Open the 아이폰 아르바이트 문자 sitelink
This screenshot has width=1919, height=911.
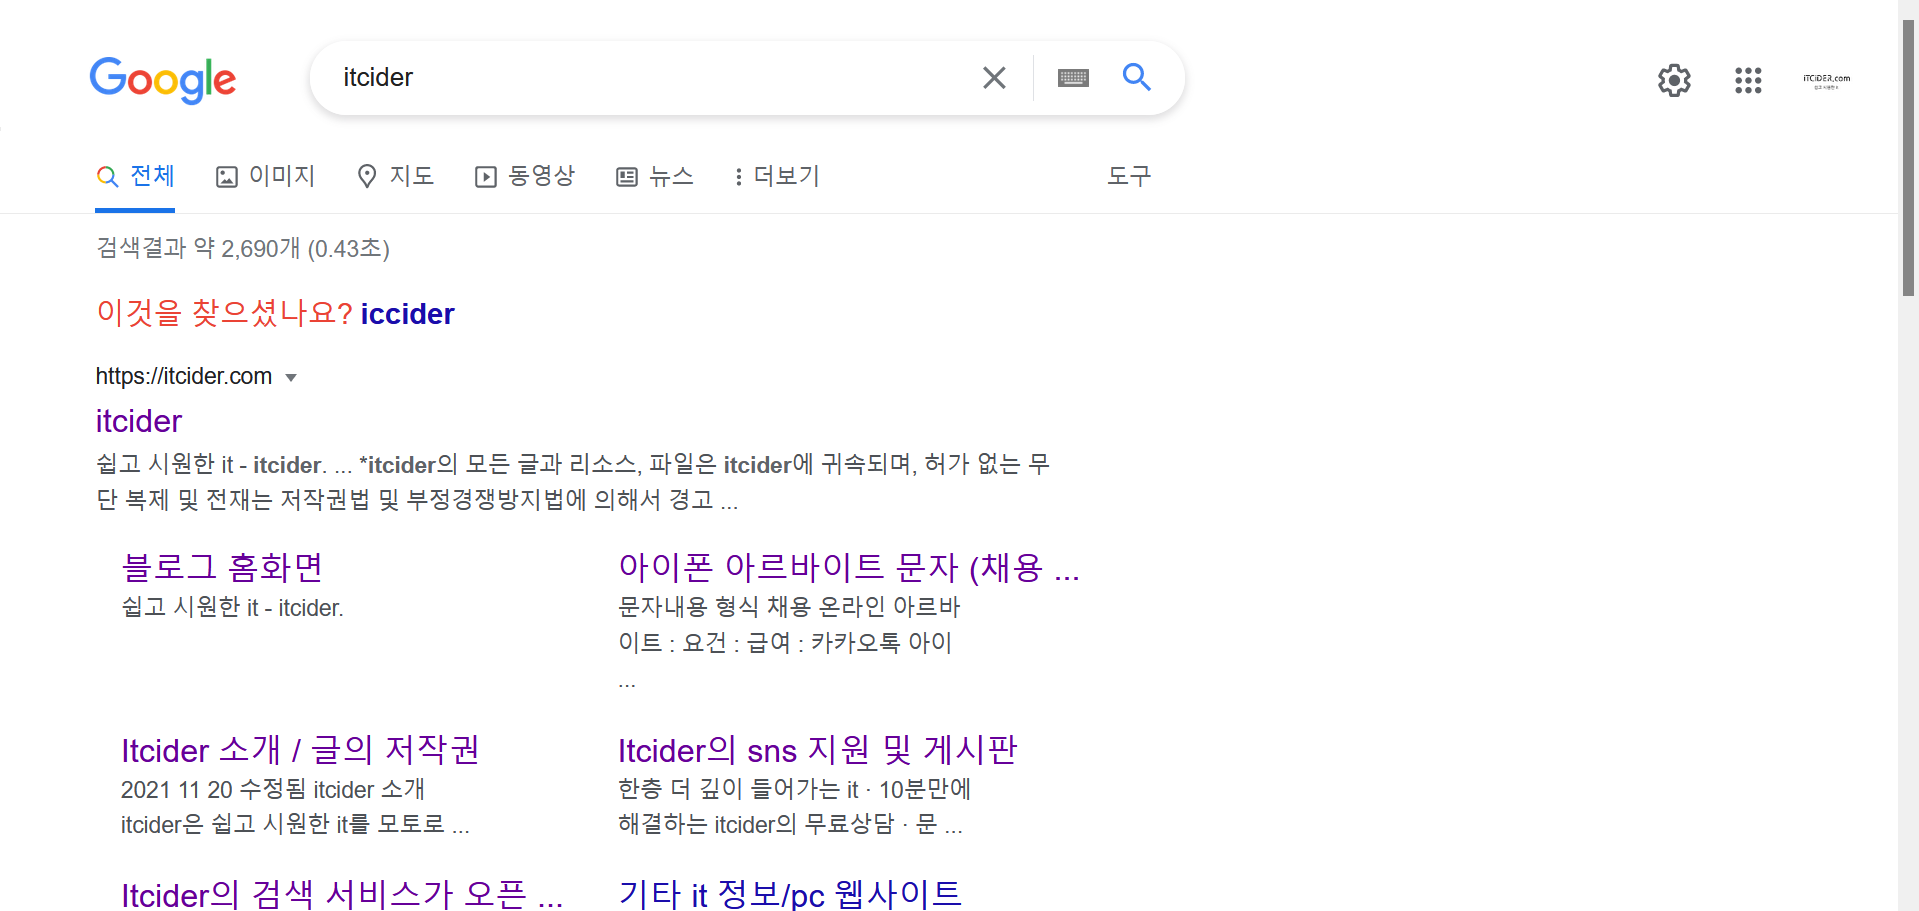[849, 567]
